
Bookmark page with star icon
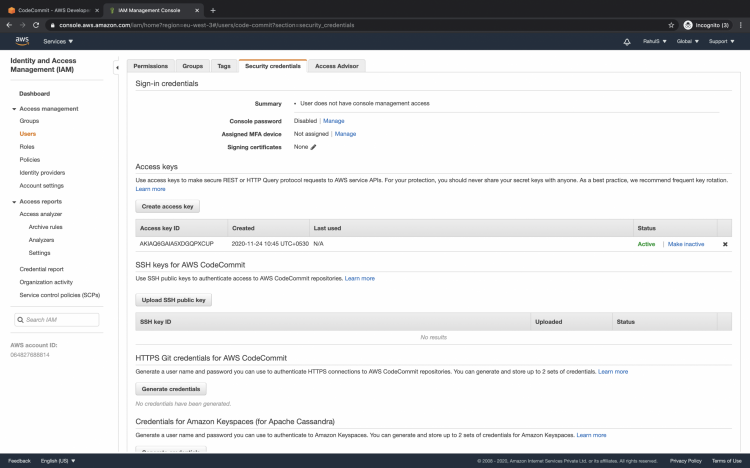[671, 25]
